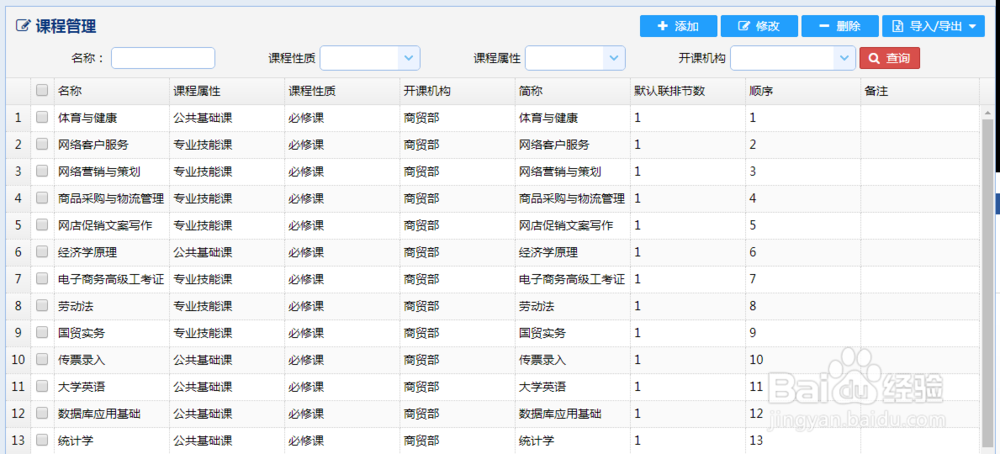Screen dimensions: 1000x454
Task: Click 电子商务高级工考证 in the 简称 column
Action: point(572,279)
